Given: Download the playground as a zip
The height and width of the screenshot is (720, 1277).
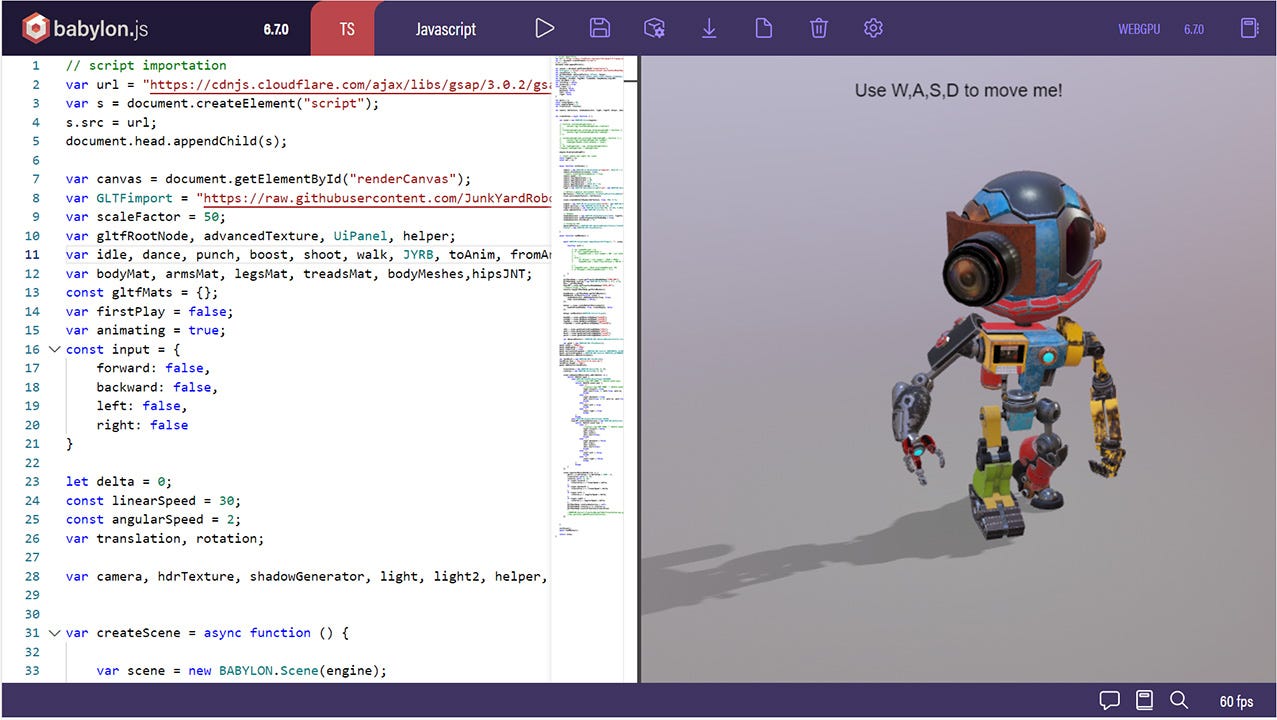Looking at the screenshot, I should pos(709,28).
